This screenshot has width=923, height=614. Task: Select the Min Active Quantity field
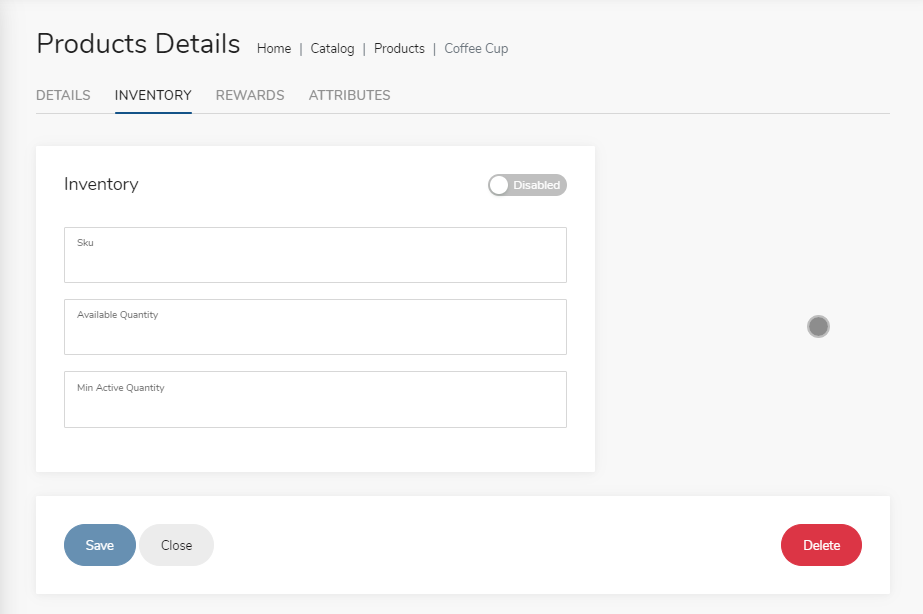pyautogui.click(x=316, y=399)
